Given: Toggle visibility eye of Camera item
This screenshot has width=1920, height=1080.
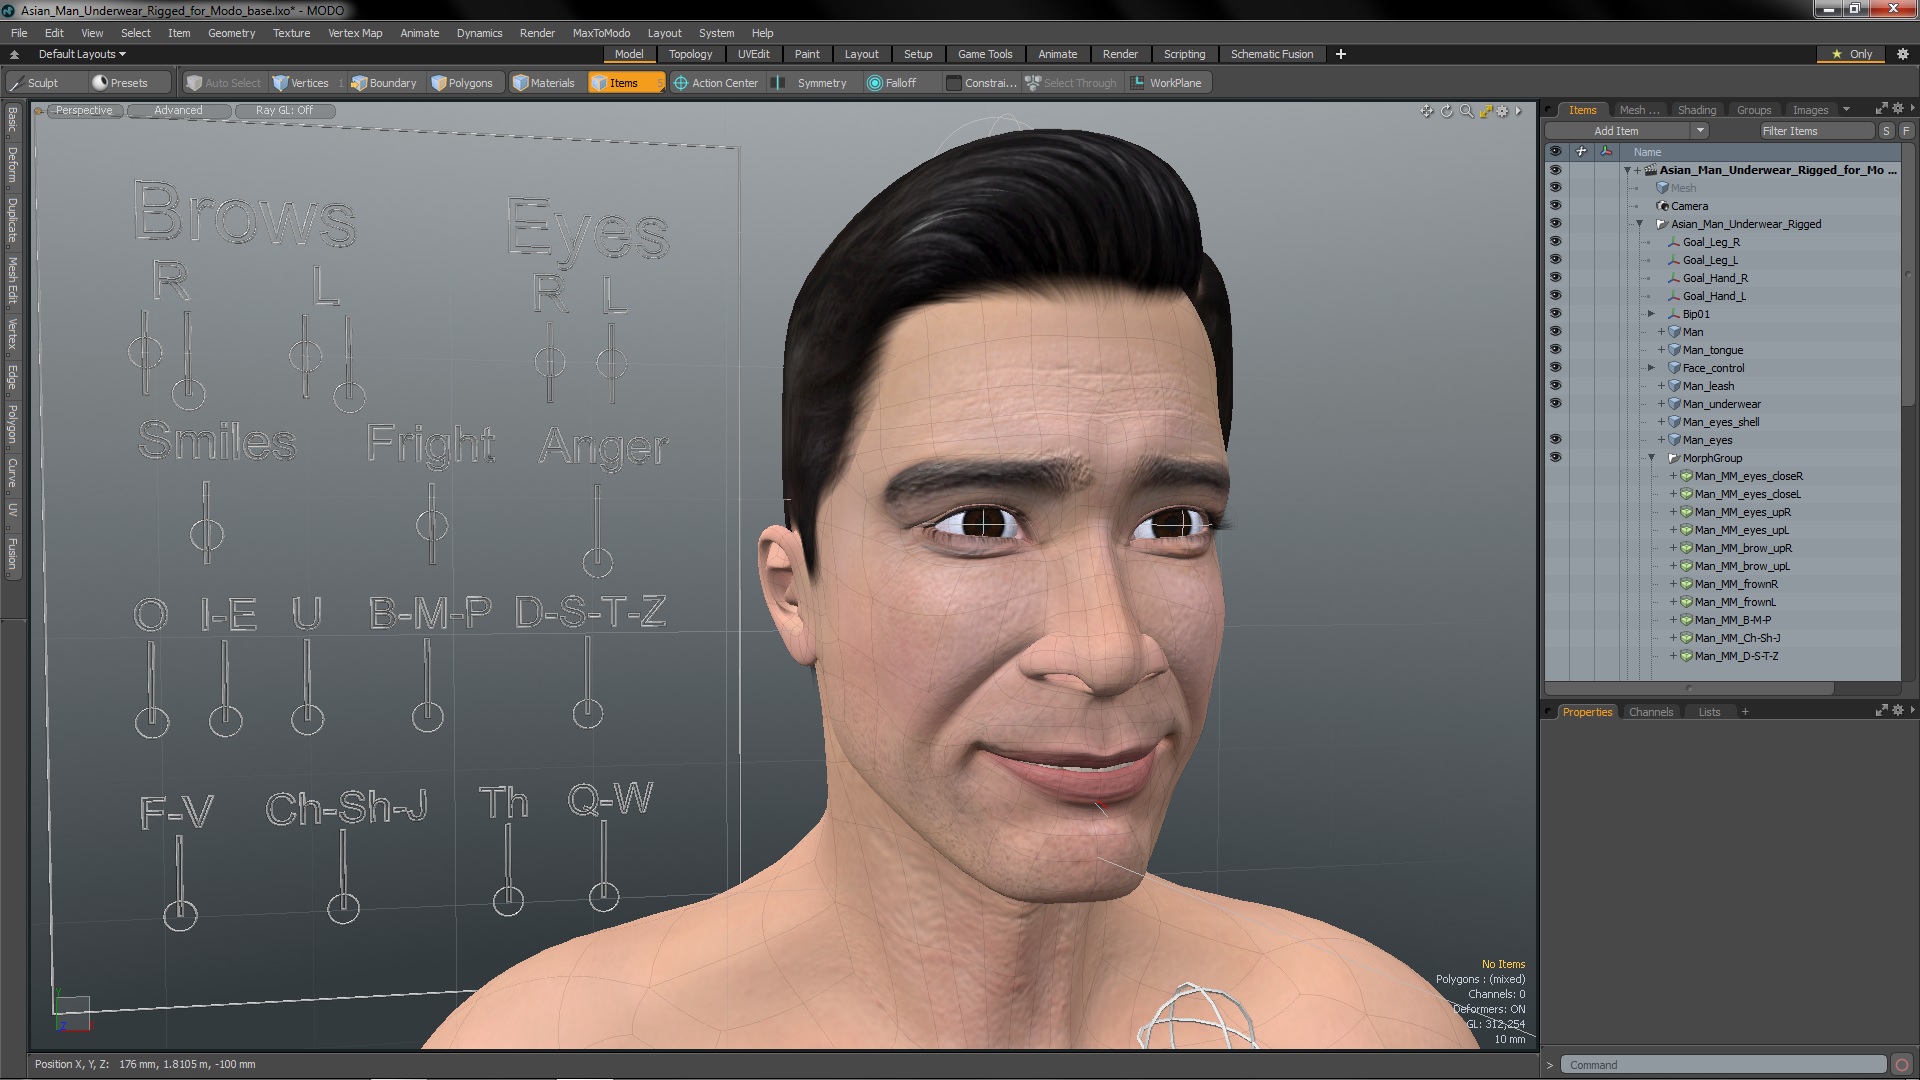Looking at the screenshot, I should 1555,206.
